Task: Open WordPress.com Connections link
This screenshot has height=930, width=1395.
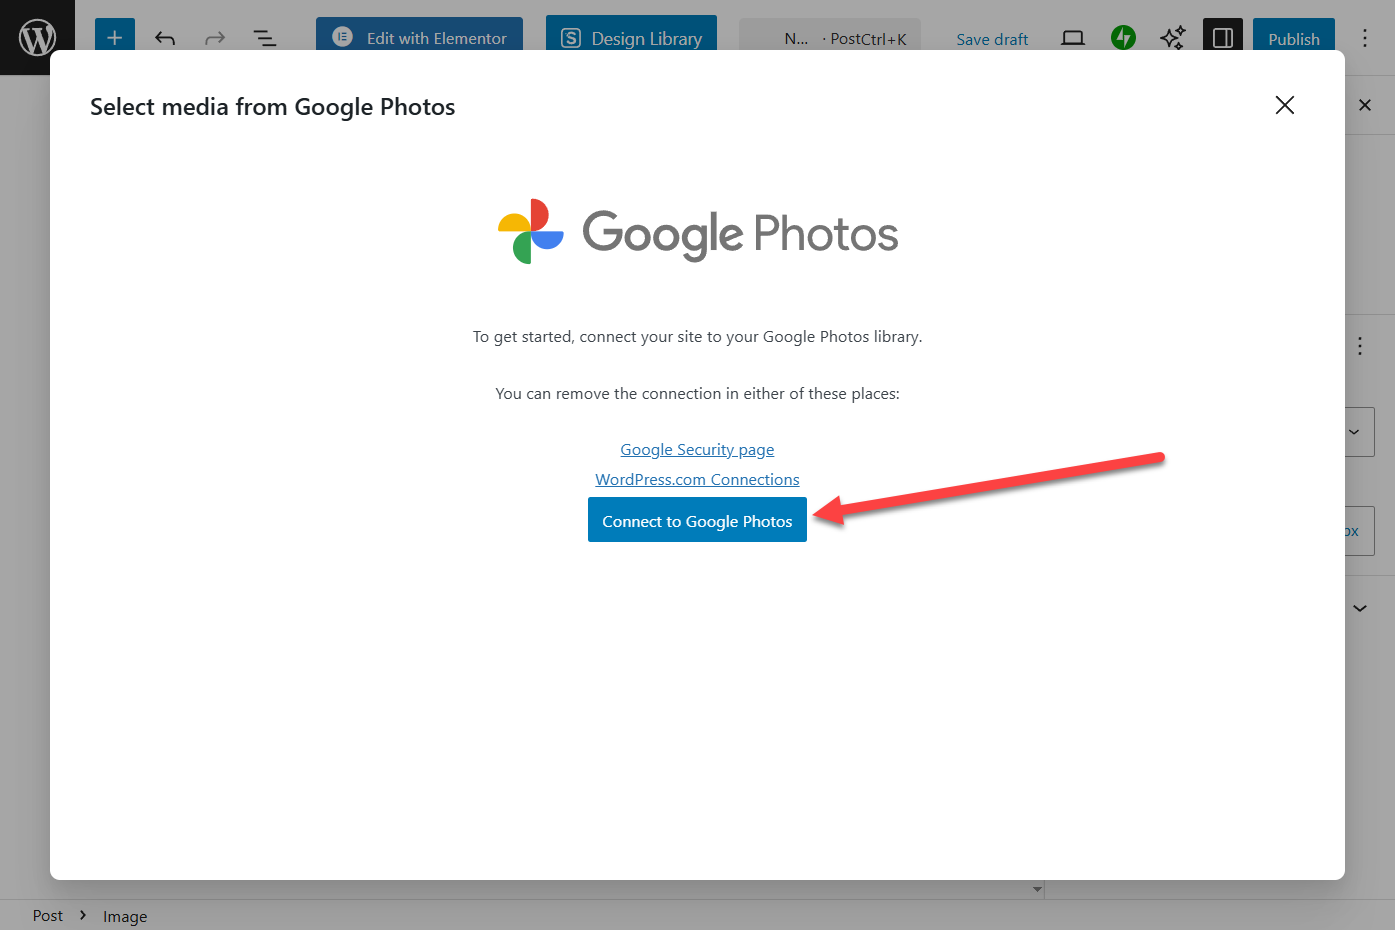Action: 697,480
